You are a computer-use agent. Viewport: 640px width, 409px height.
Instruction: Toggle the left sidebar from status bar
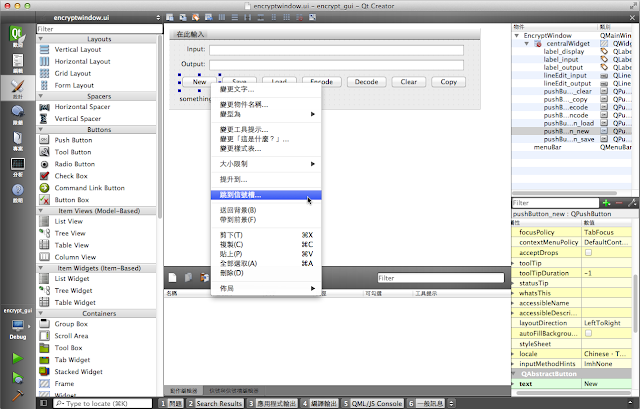(43, 403)
